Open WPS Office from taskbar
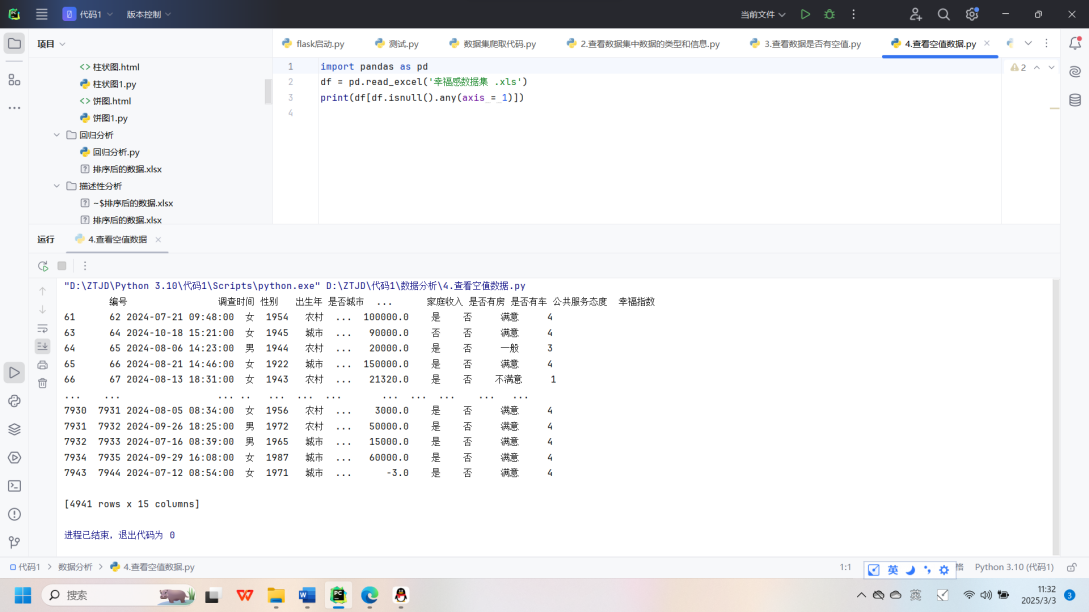This screenshot has height=612, width=1089. tap(244, 595)
